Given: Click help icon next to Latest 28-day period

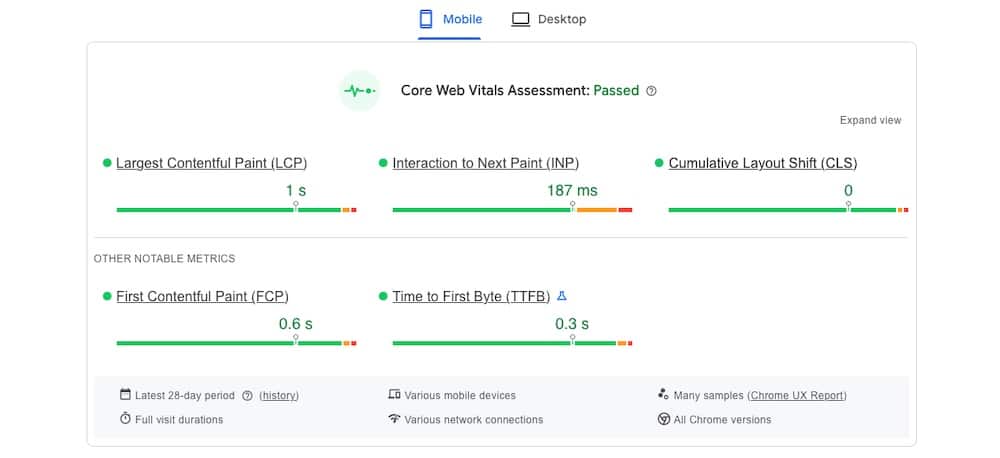Looking at the screenshot, I should pyautogui.click(x=247, y=396).
